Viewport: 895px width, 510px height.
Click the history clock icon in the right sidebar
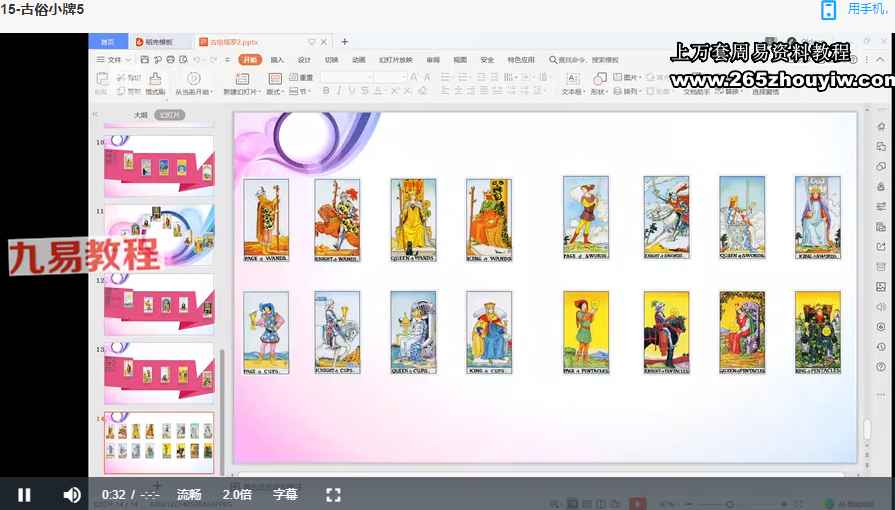881,347
